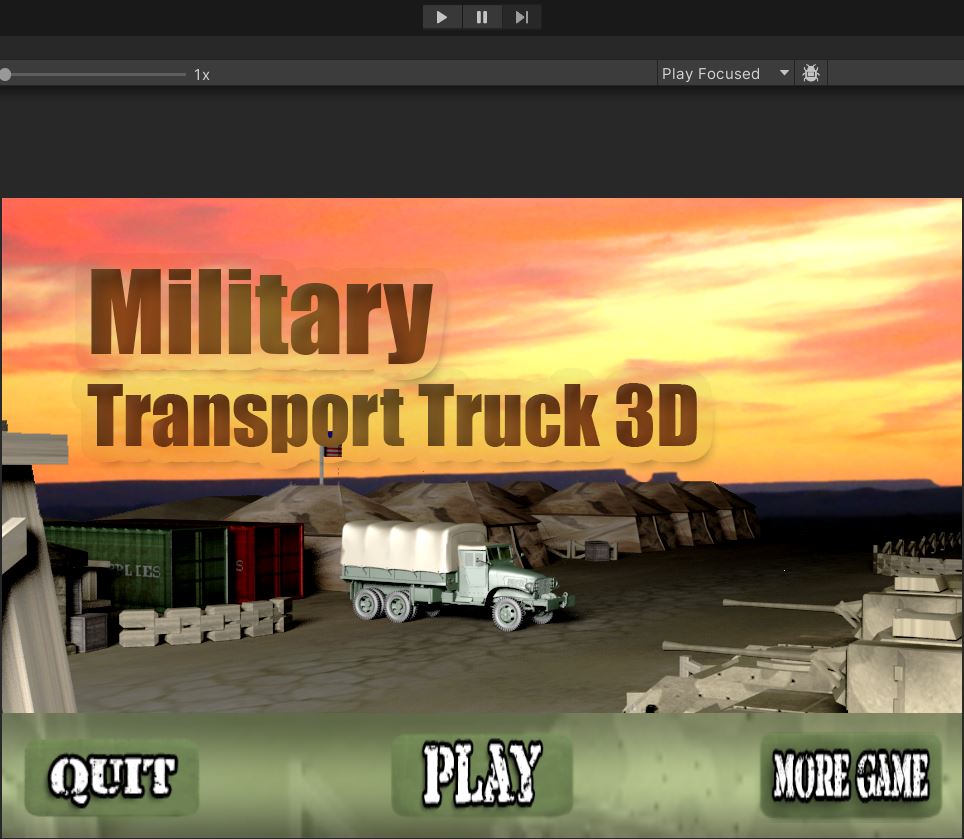The width and height of the screenshot is (964, 839).
Task: Click the game view scale slider handle
Action: pyautogui.click(x=6, y=74)
